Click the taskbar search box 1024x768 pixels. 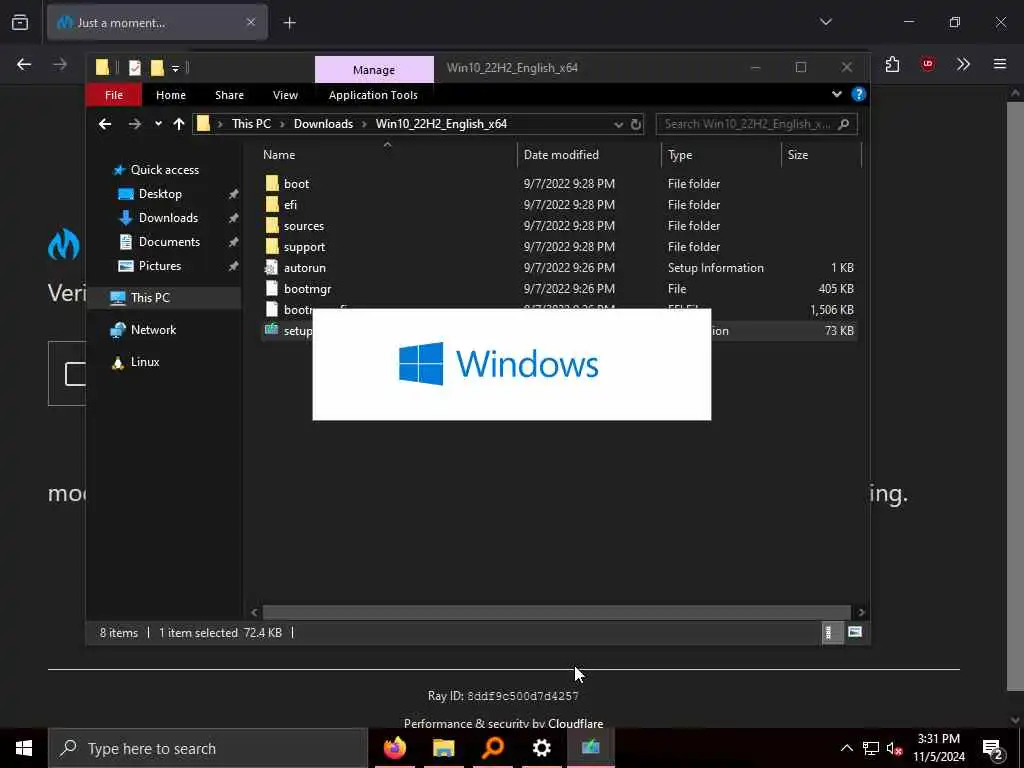point(208,748)
